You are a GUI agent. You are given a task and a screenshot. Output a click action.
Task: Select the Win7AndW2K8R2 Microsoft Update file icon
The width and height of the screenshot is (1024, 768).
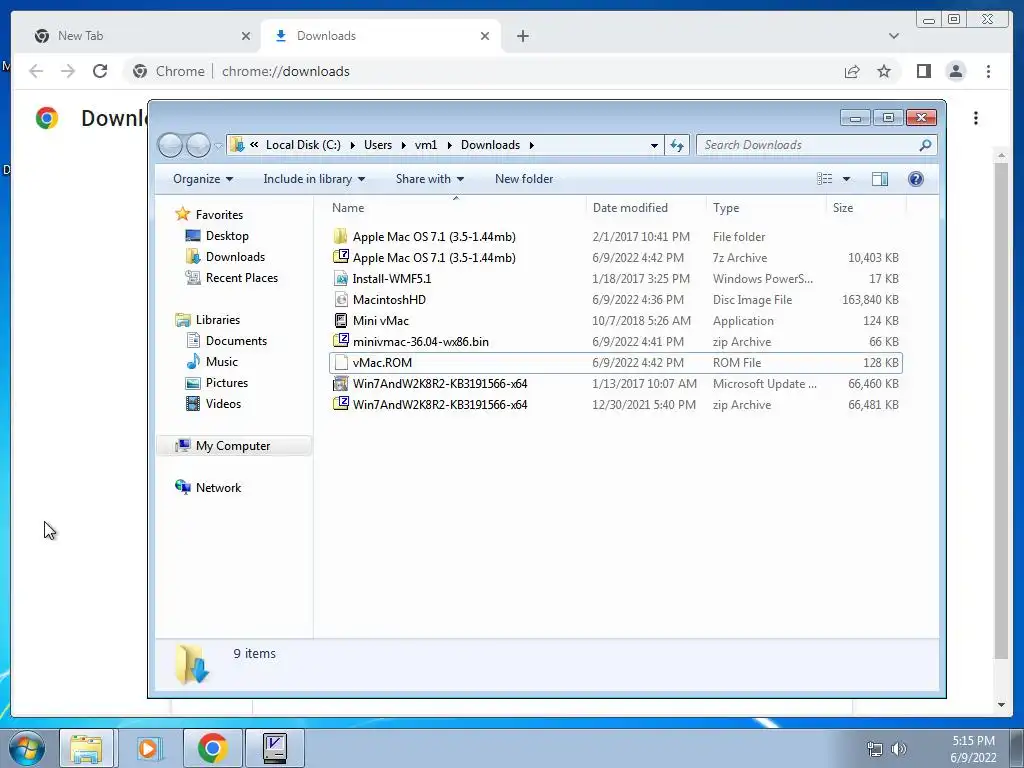coord(340,383)
